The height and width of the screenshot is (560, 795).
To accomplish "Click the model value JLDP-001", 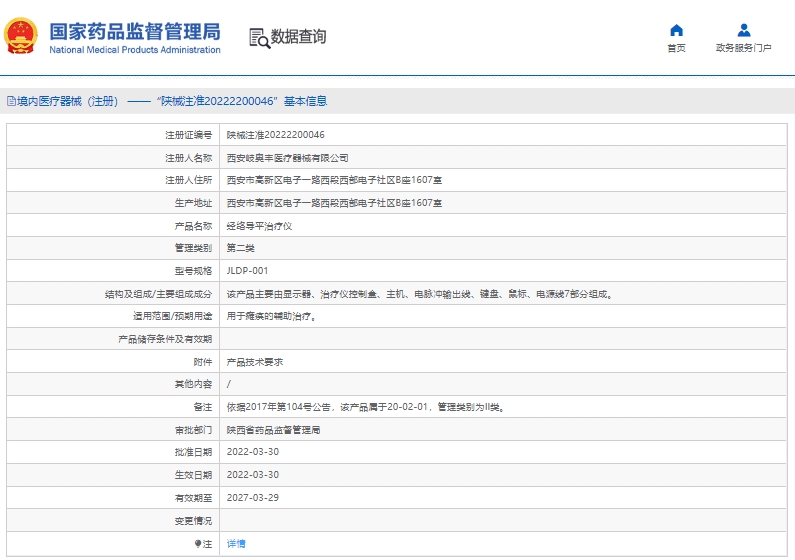I will pyautogui.click(x=247, y=271).
